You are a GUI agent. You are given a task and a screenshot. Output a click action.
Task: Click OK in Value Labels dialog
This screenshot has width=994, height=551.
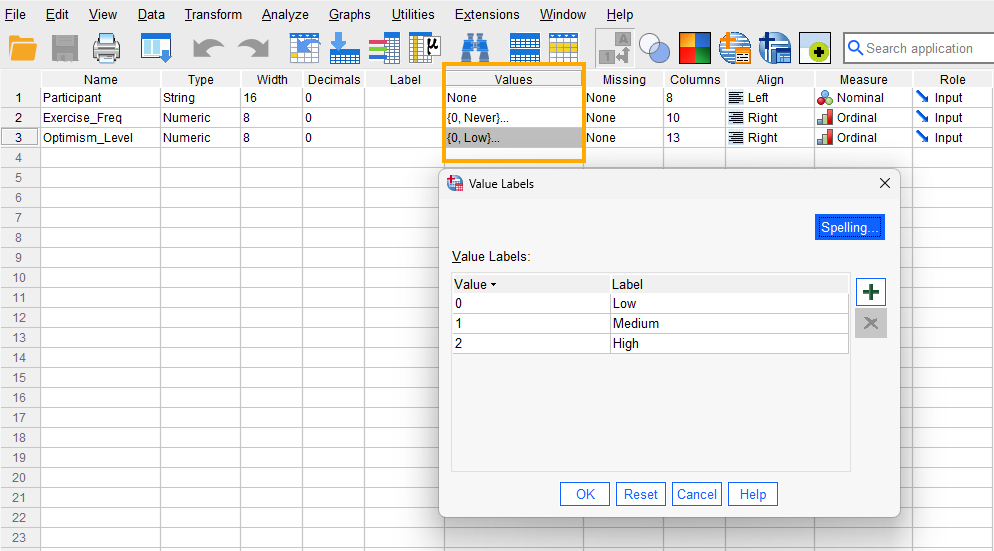(585, 494)
